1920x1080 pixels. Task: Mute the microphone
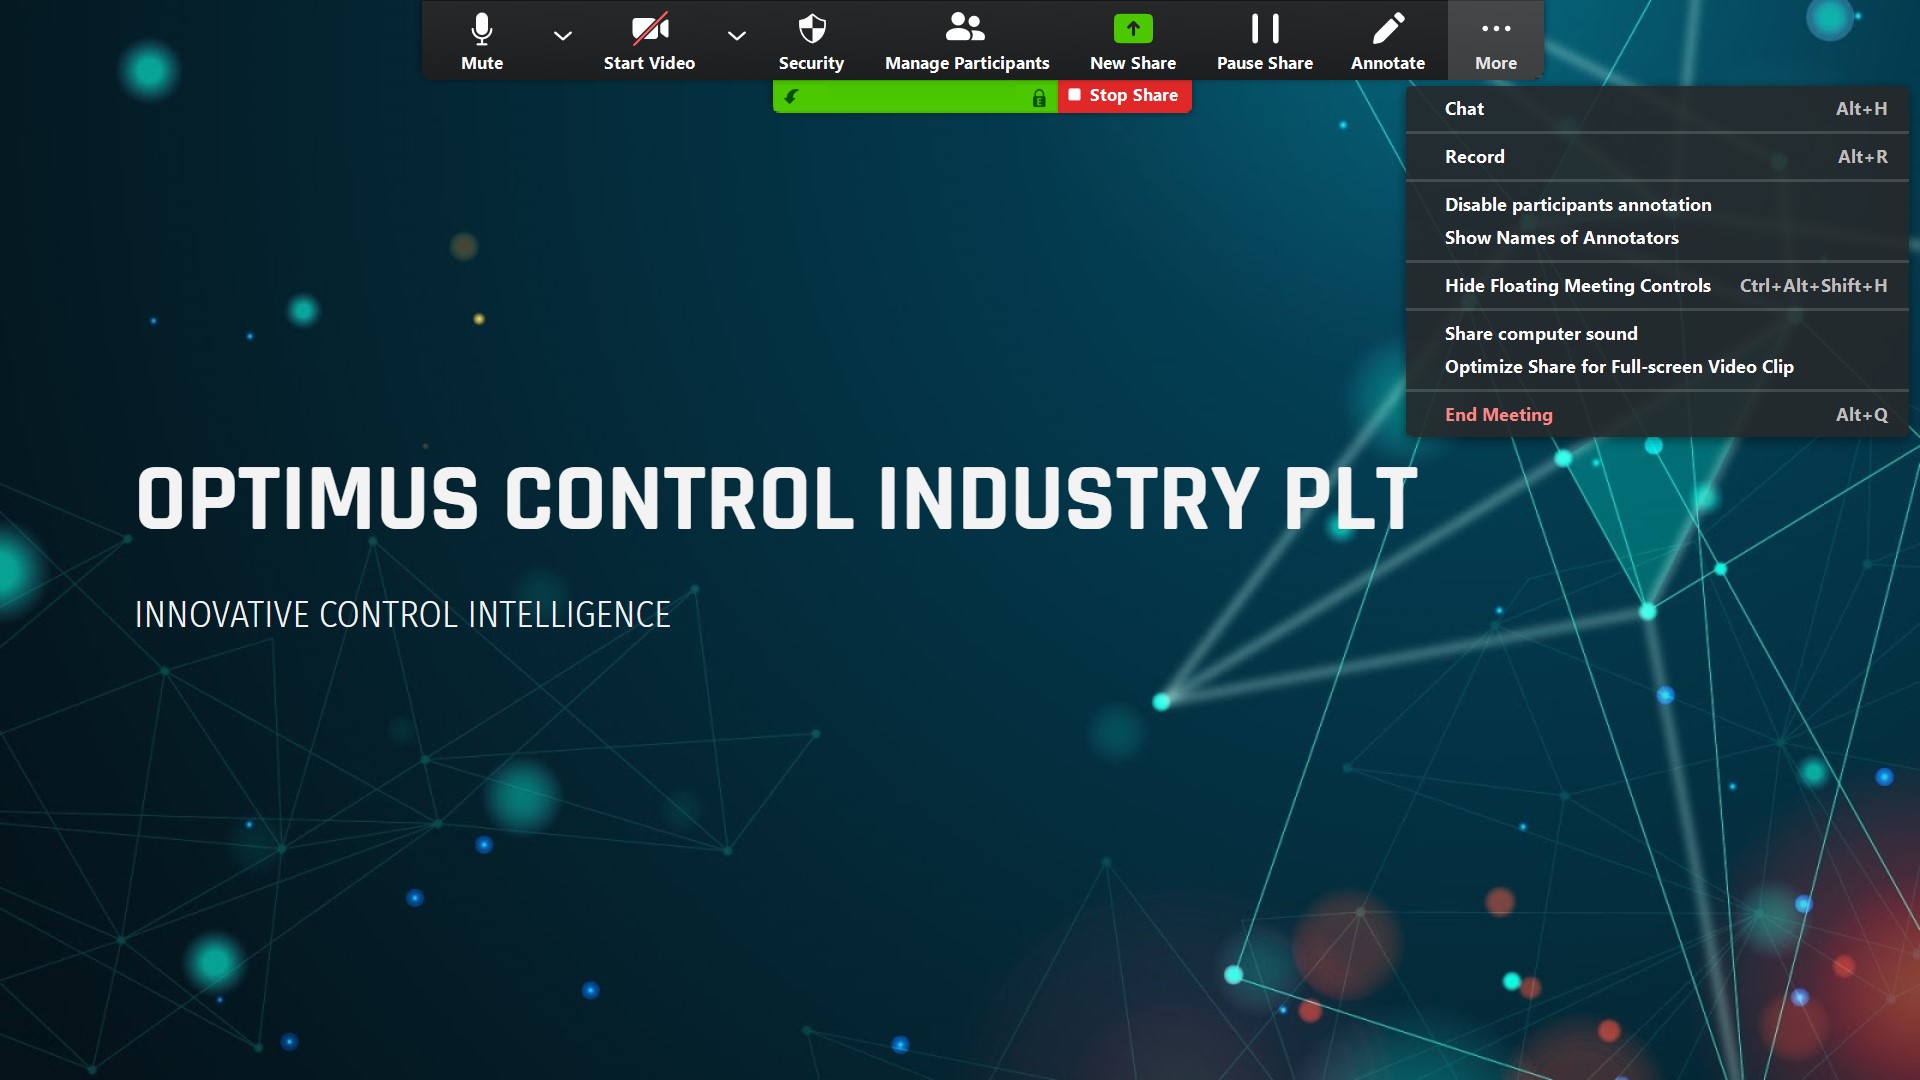[x=481, y=41]
